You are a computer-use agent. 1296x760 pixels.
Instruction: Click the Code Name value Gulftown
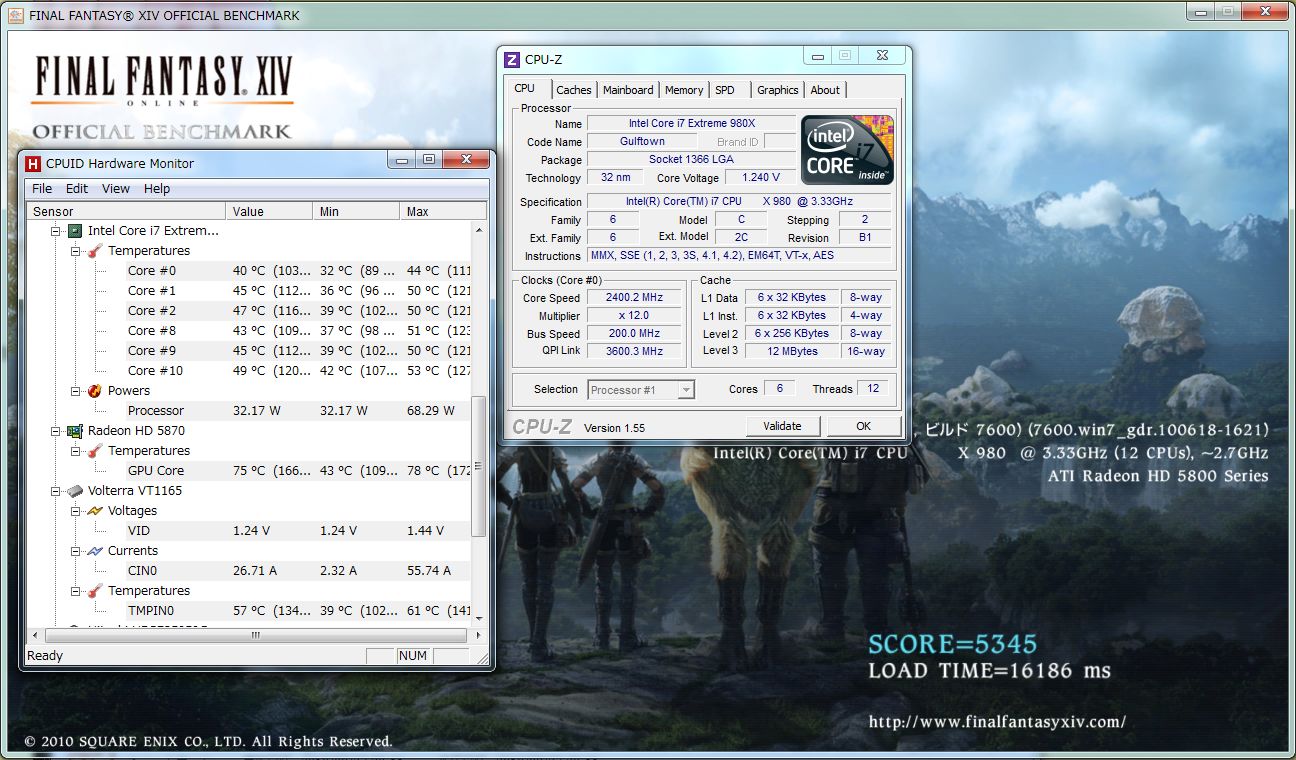[x=642, y=142]
